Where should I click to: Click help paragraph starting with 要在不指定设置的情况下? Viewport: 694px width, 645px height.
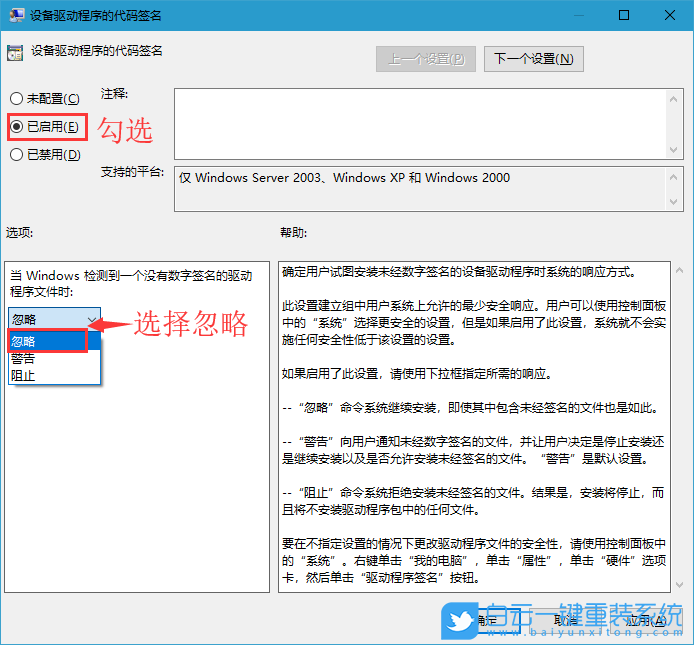474,560
